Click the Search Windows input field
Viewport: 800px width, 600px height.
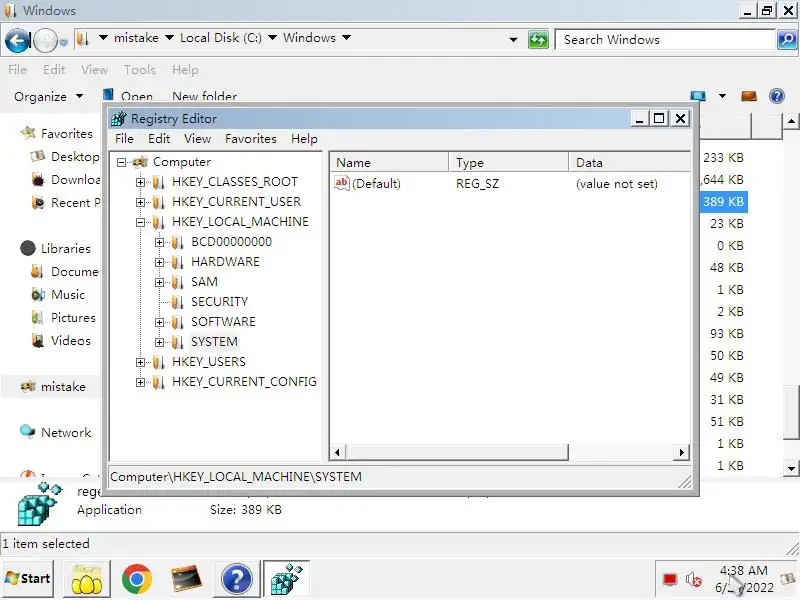pos(665,40)
